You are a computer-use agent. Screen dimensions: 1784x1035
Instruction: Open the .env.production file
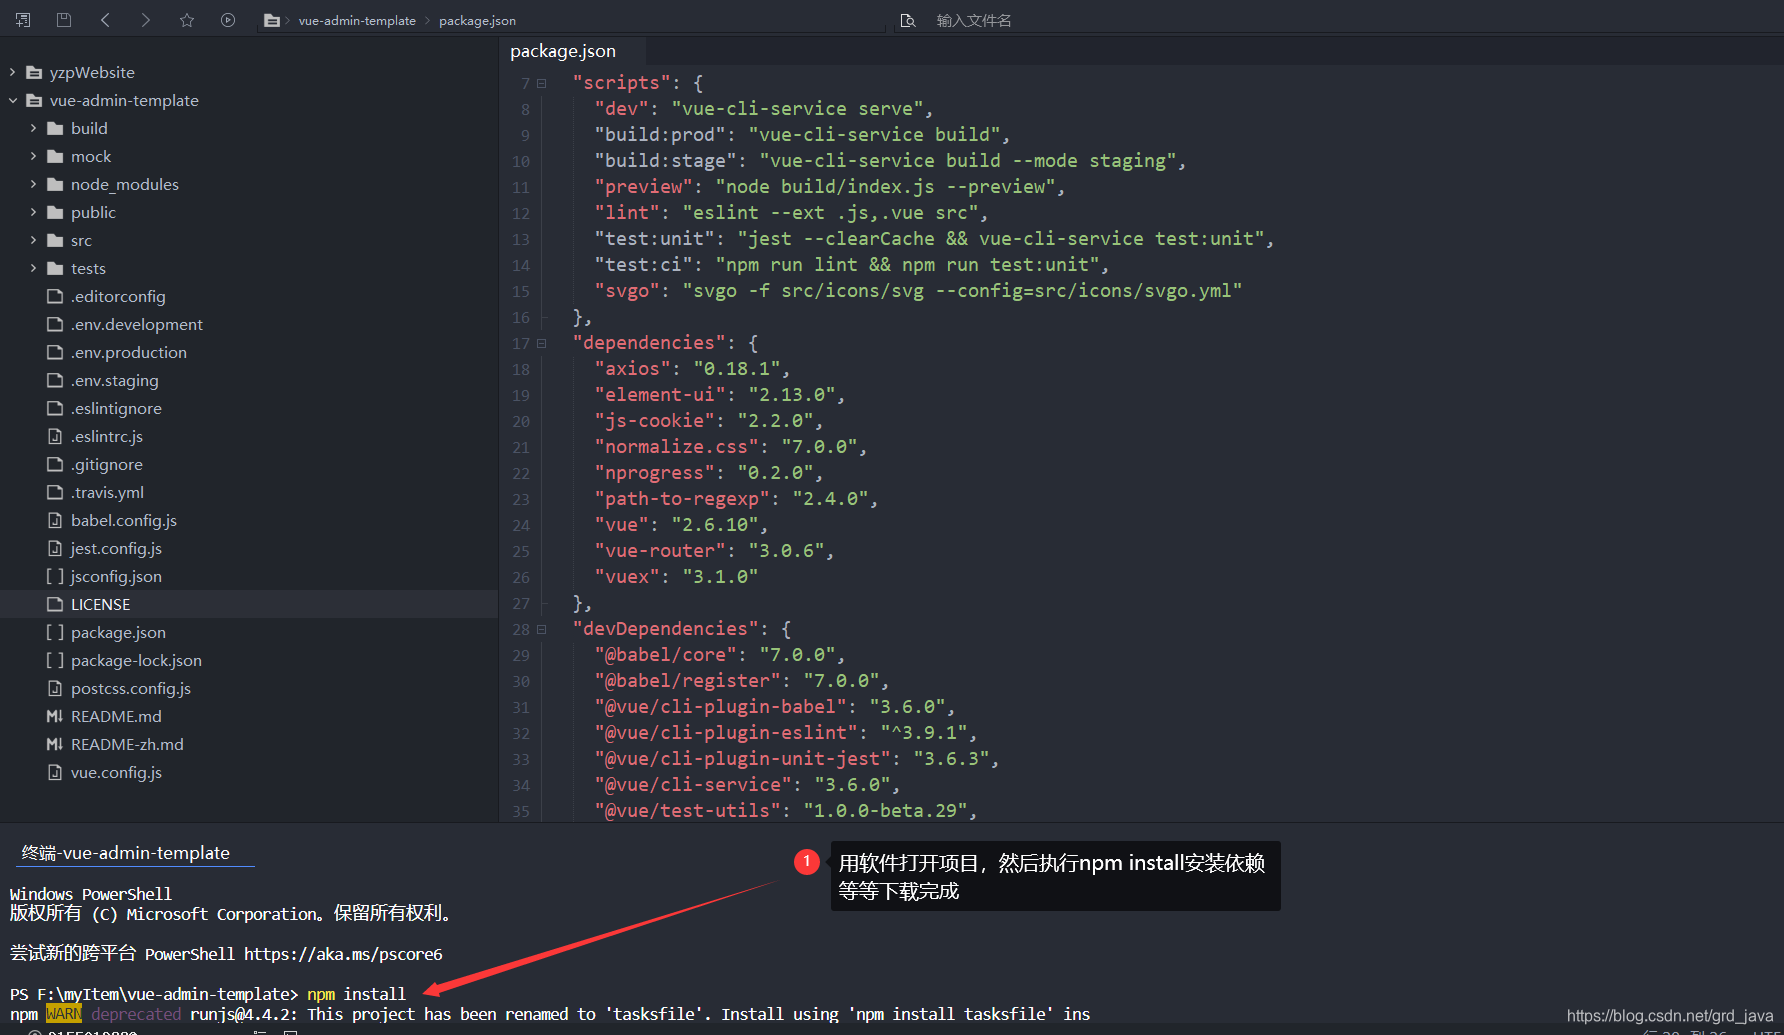click(x=128, y=352)
